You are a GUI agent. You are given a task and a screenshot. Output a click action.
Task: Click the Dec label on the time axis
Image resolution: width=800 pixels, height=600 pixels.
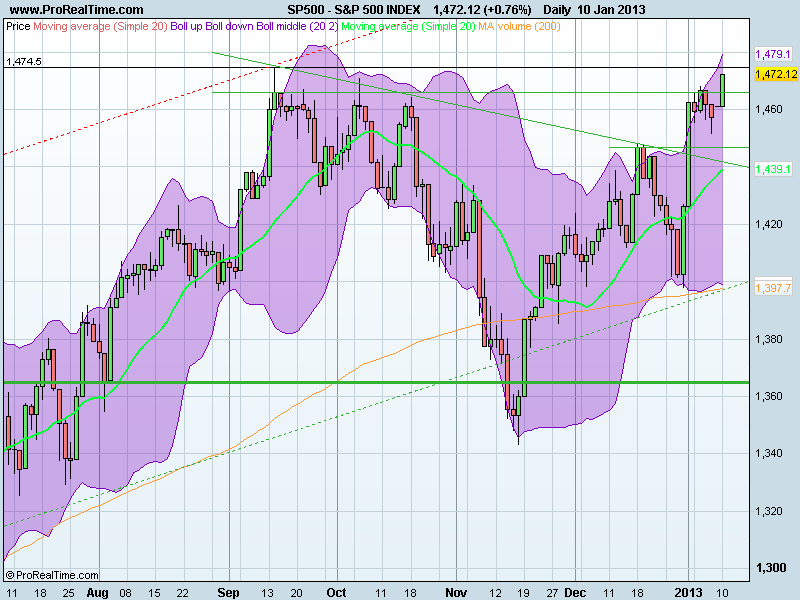tap(575, 592)
